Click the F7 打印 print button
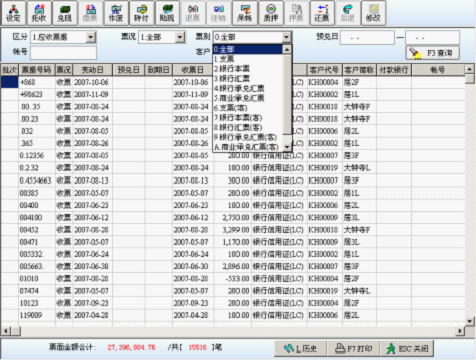The width and height of the screenshot is (476, 360). [353, 349]
